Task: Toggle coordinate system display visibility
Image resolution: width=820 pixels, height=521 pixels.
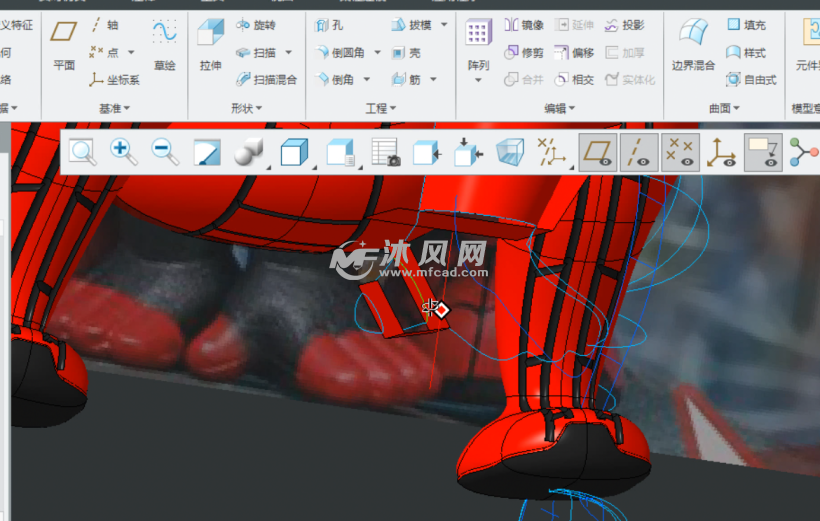Action: pos(722,152)
